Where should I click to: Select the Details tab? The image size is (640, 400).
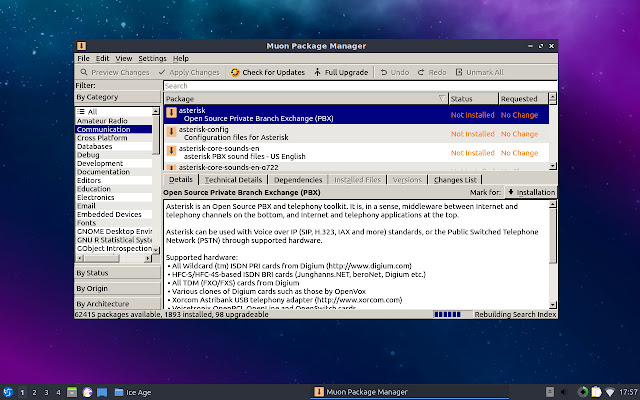coord(181,180)
